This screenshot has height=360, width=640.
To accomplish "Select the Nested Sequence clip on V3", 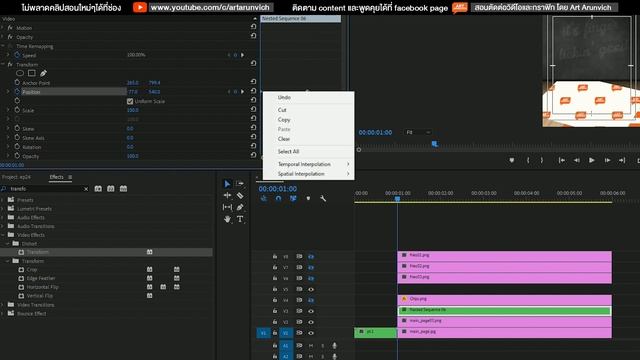I will (504, 311).
